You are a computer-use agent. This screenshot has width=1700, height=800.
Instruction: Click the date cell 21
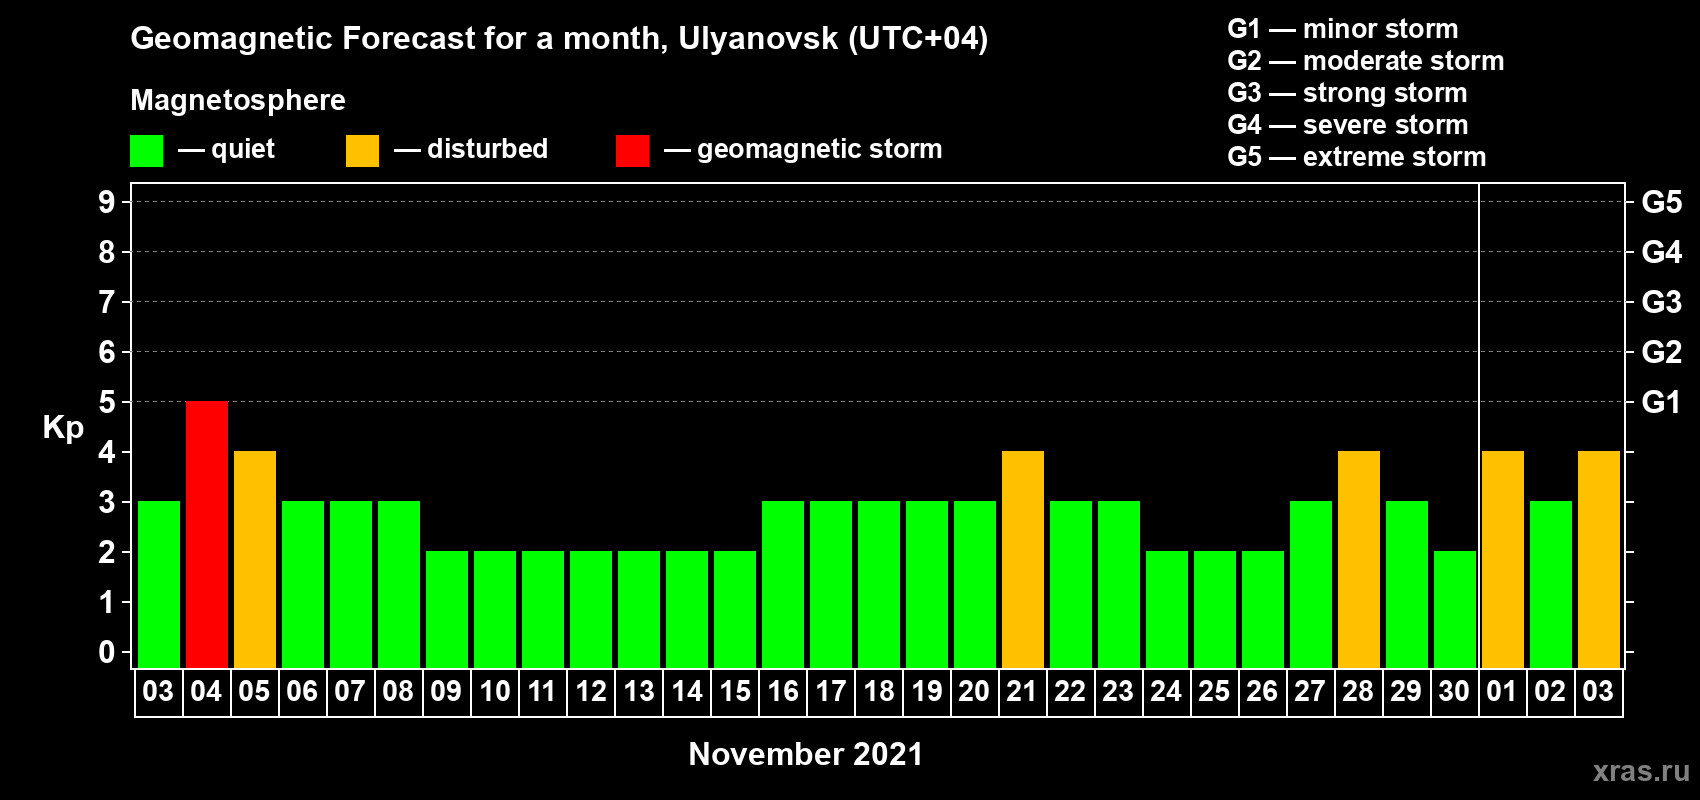[x=1023, y=692]
